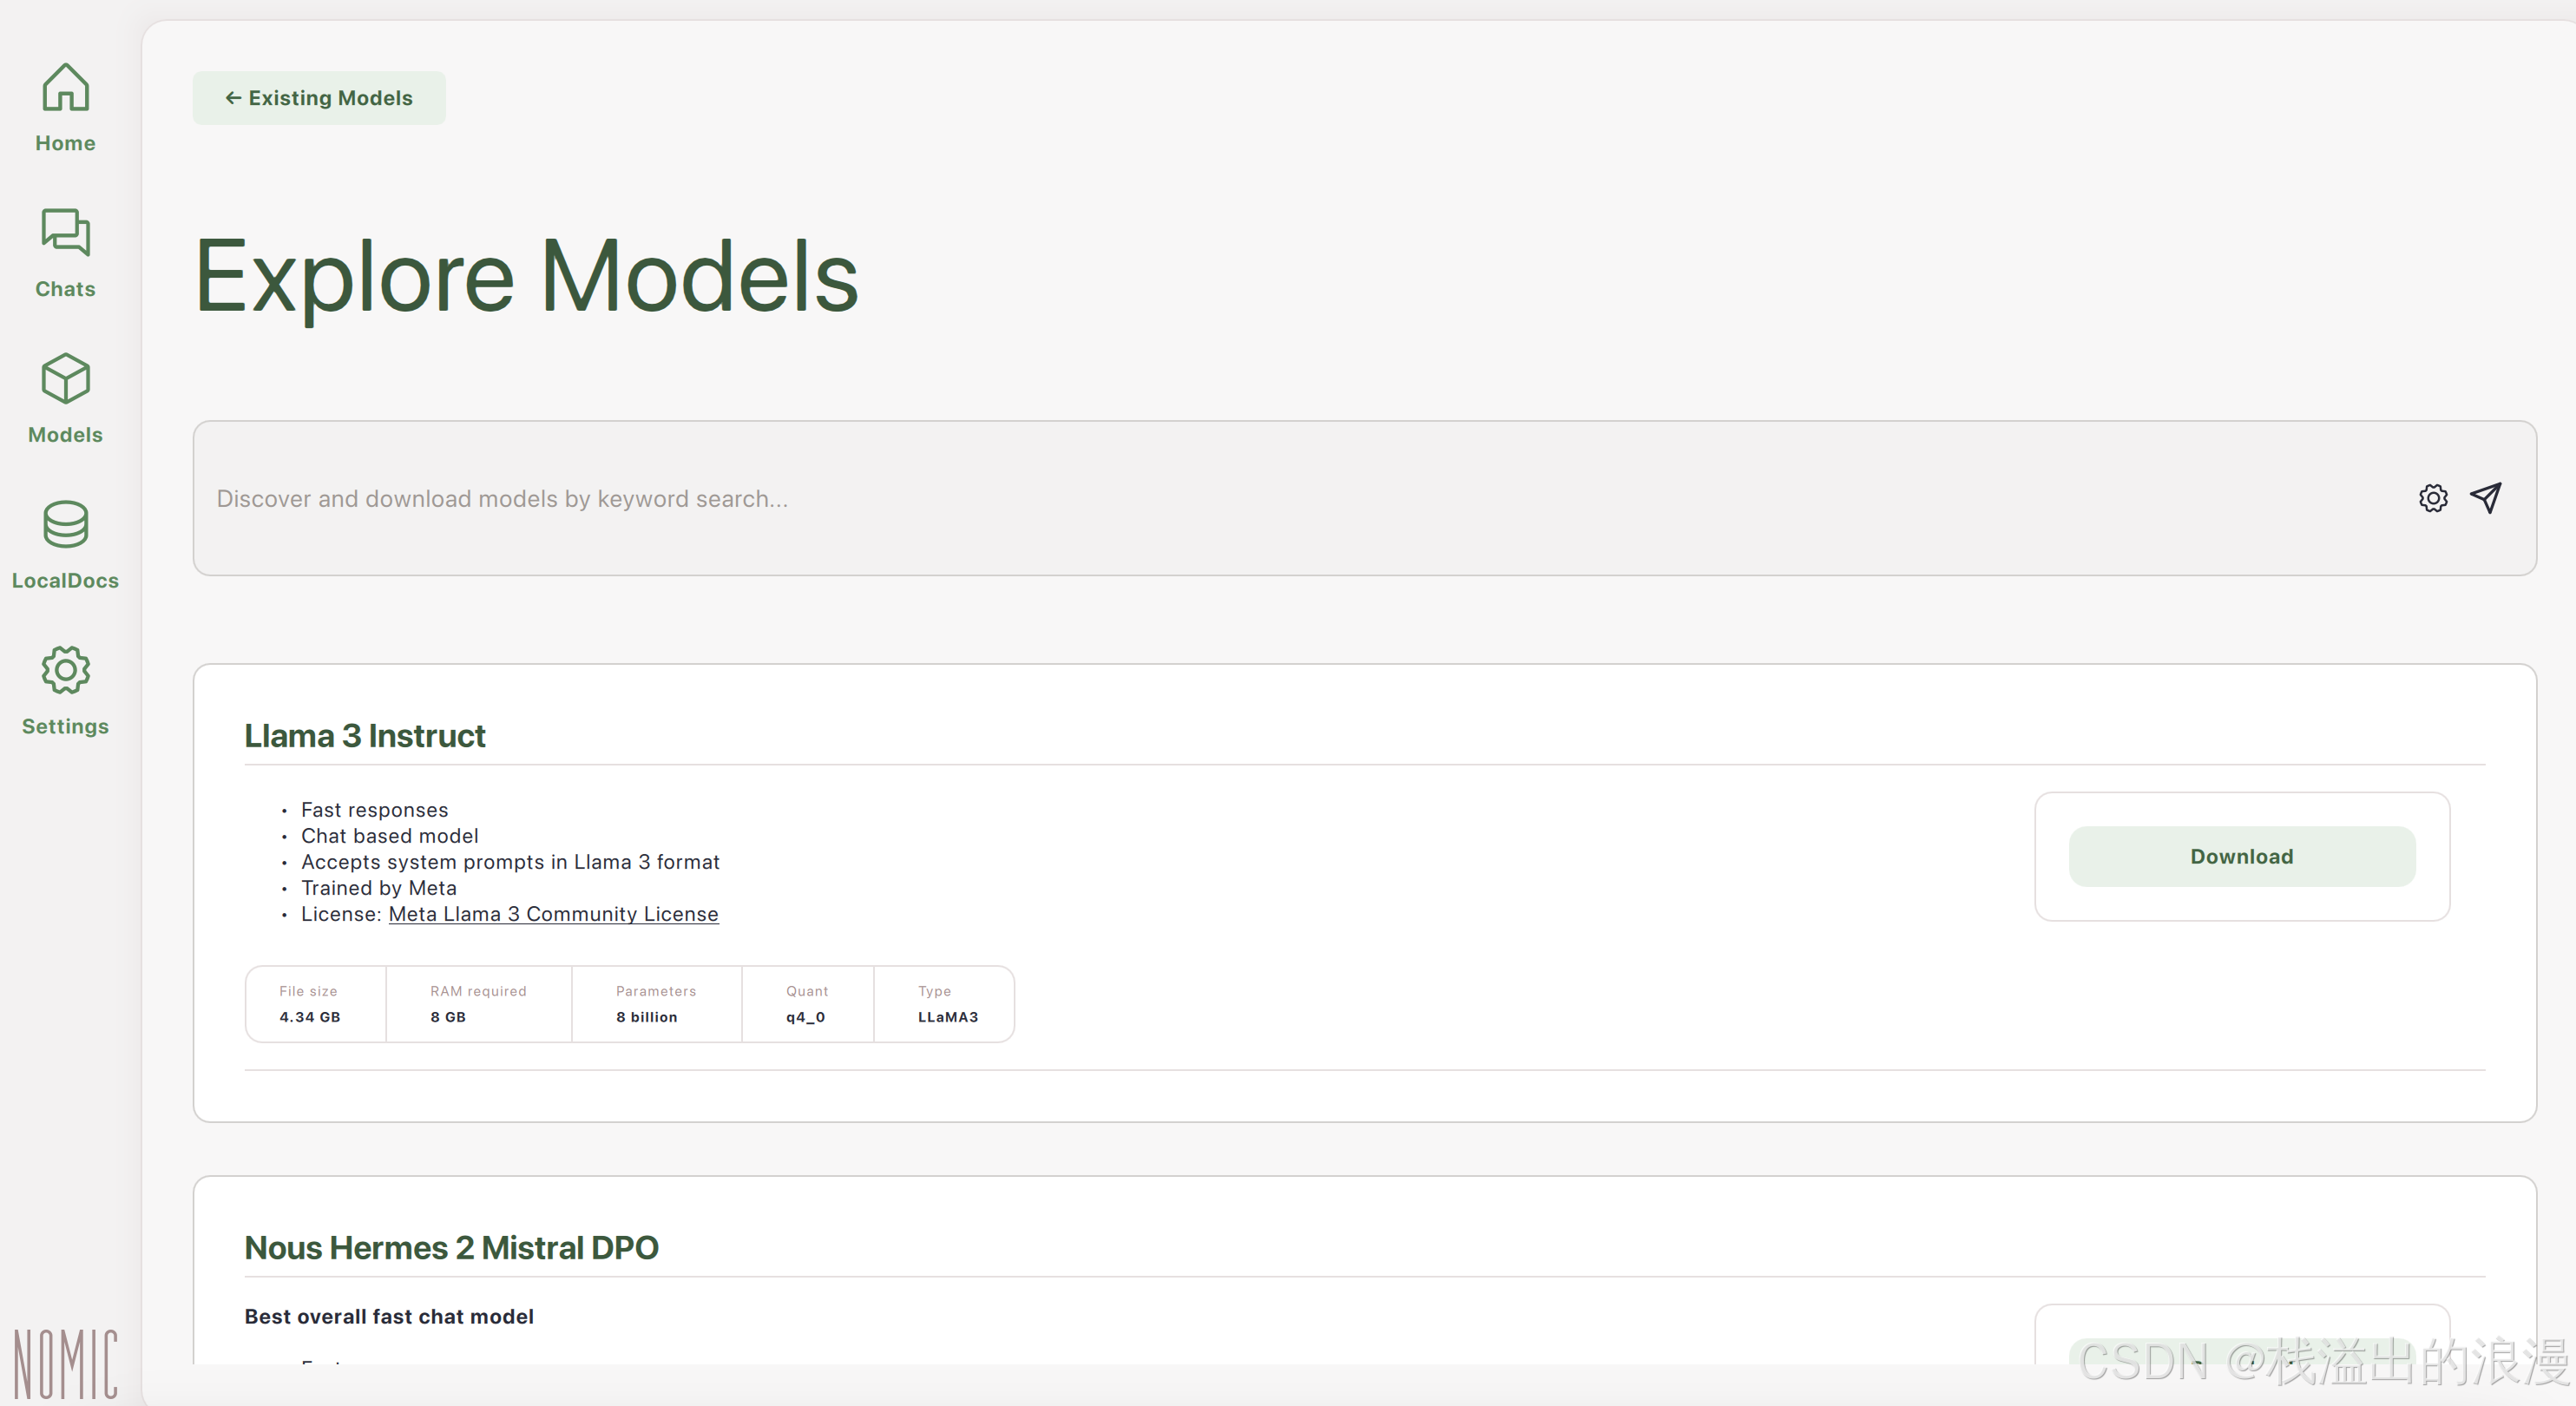Select 'Best overall fast chat model' text

pyautogui.click(x=389, y=1317)
